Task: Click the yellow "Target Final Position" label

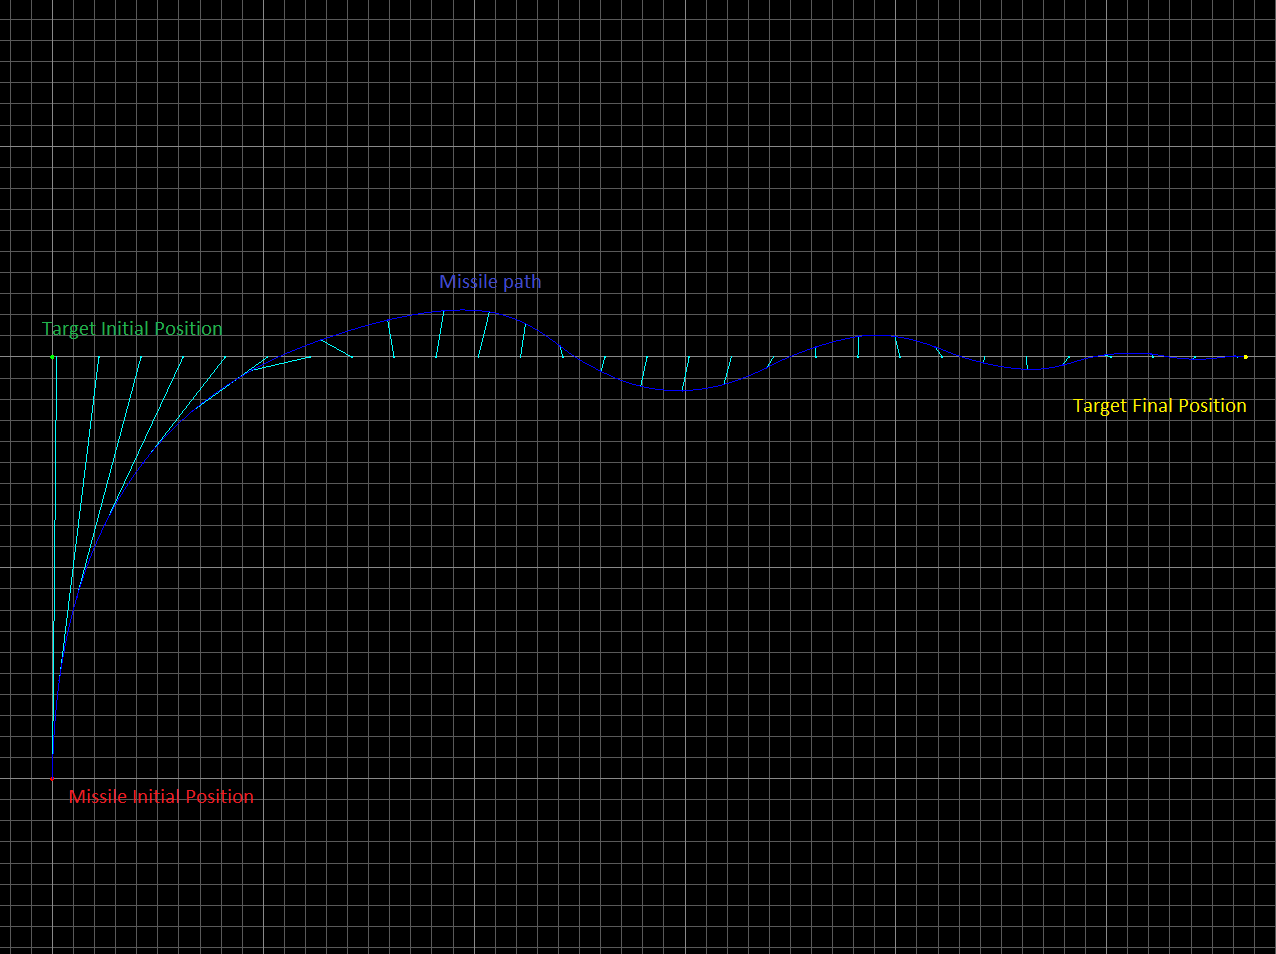Action: pos(1159,406)
